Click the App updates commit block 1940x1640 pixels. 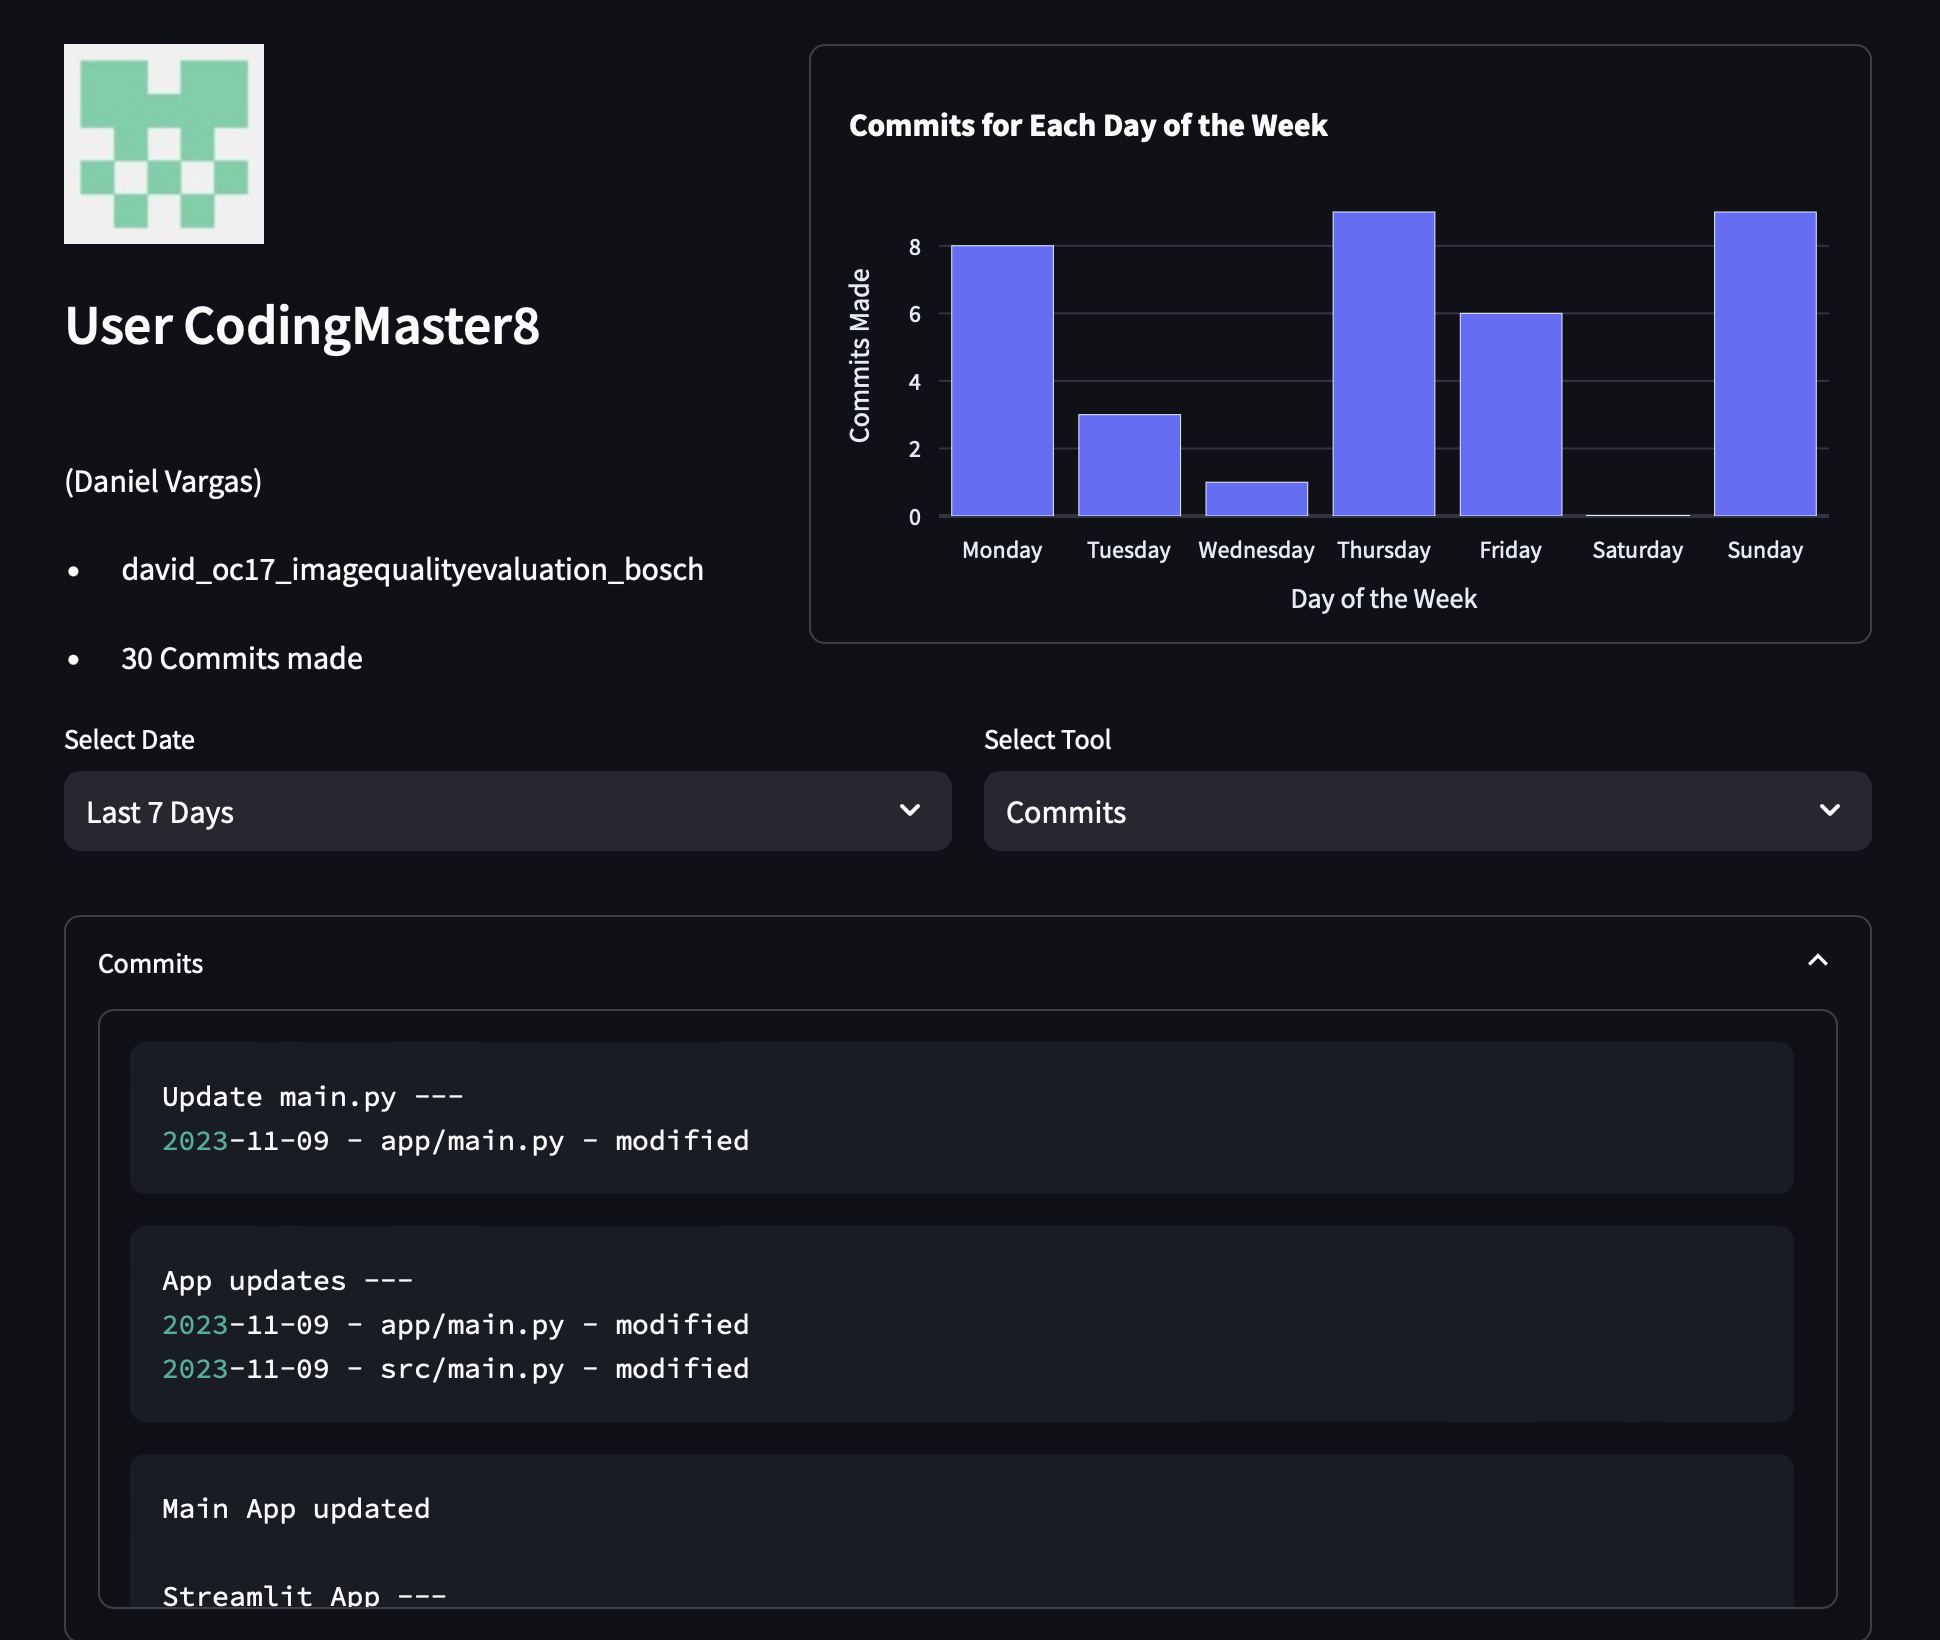tap(961, 1323)
